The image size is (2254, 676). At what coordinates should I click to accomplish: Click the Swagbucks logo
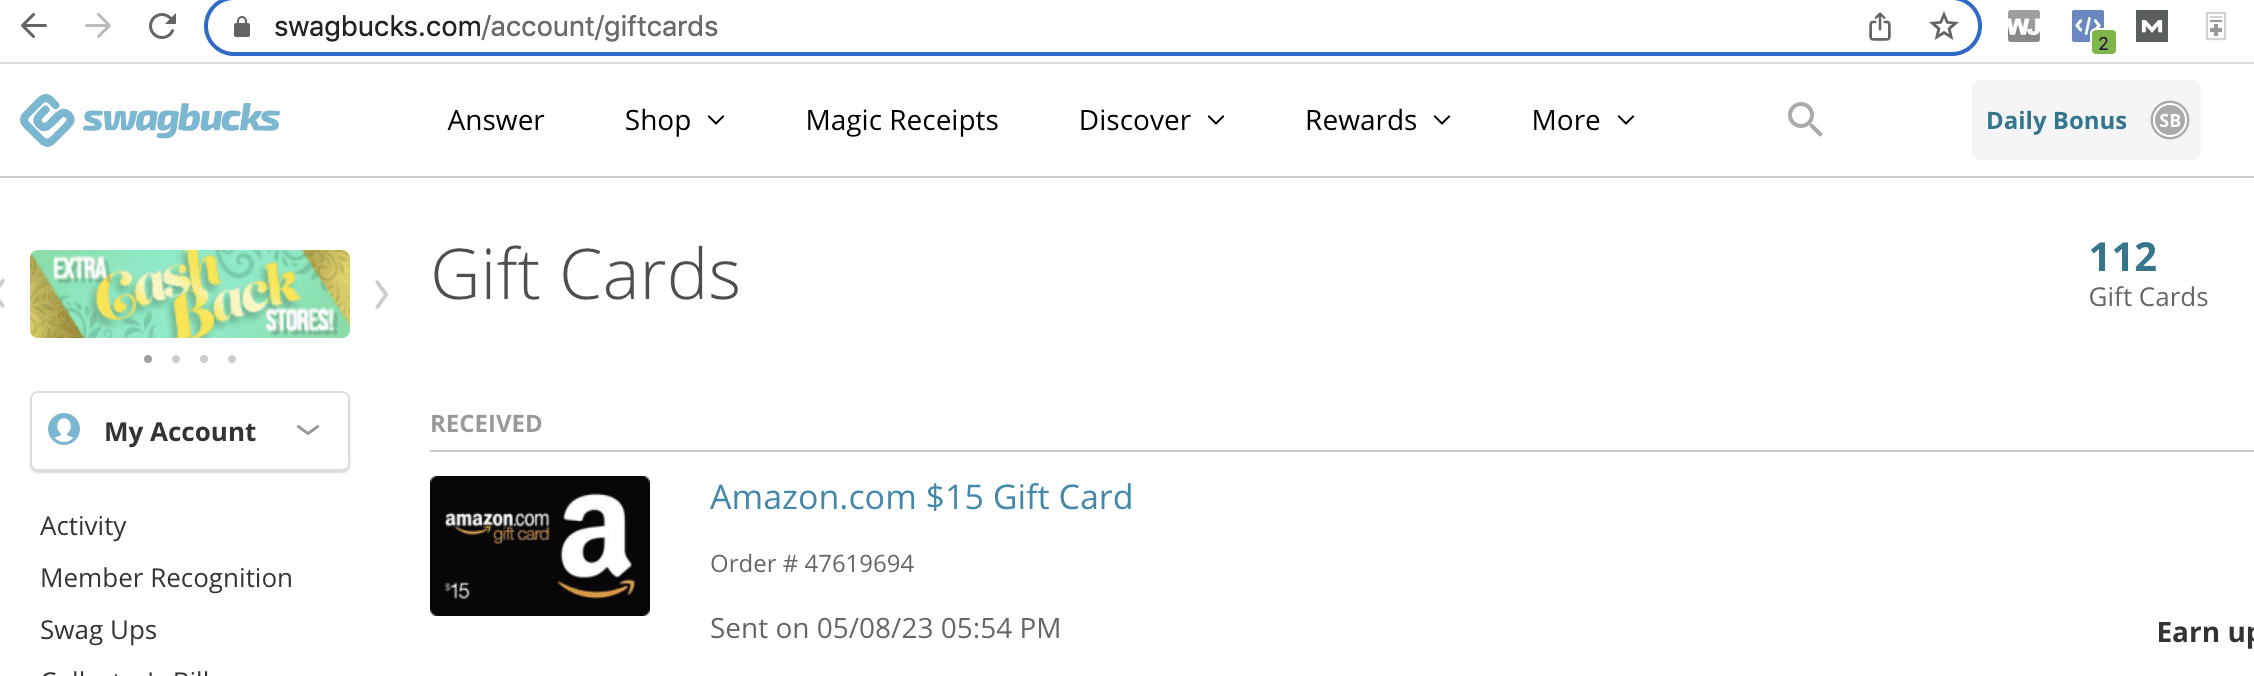[x=148, y=119]
